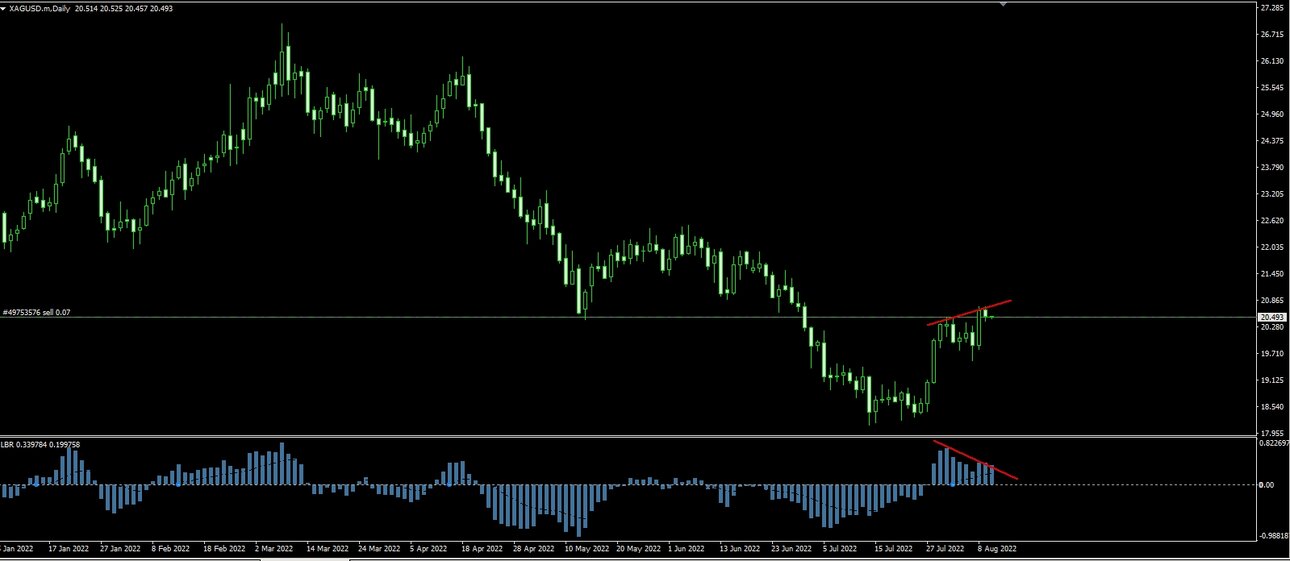The width and height of the screenshot is (1290, 561).
Task: Click the 5 Jul 2022 date label
Action: (x=842, y=549)
